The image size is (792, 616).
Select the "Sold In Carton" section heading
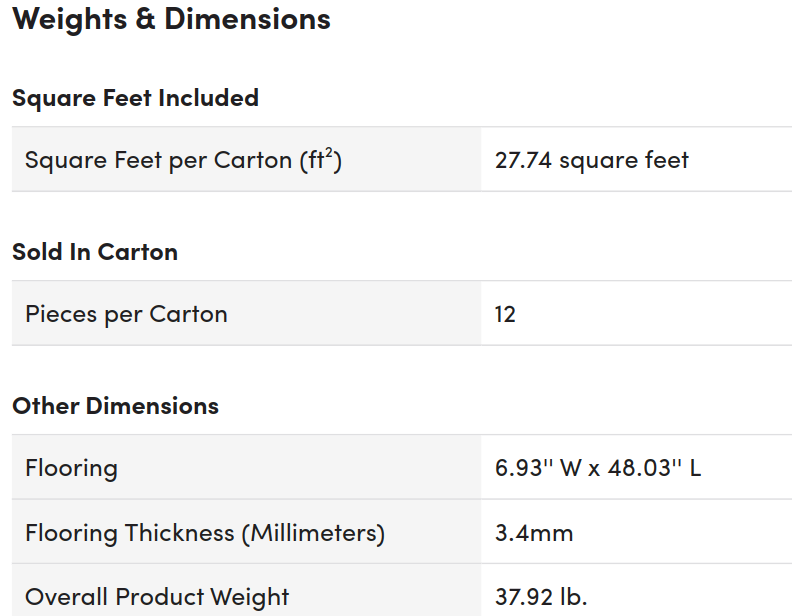tap(95, 251)
